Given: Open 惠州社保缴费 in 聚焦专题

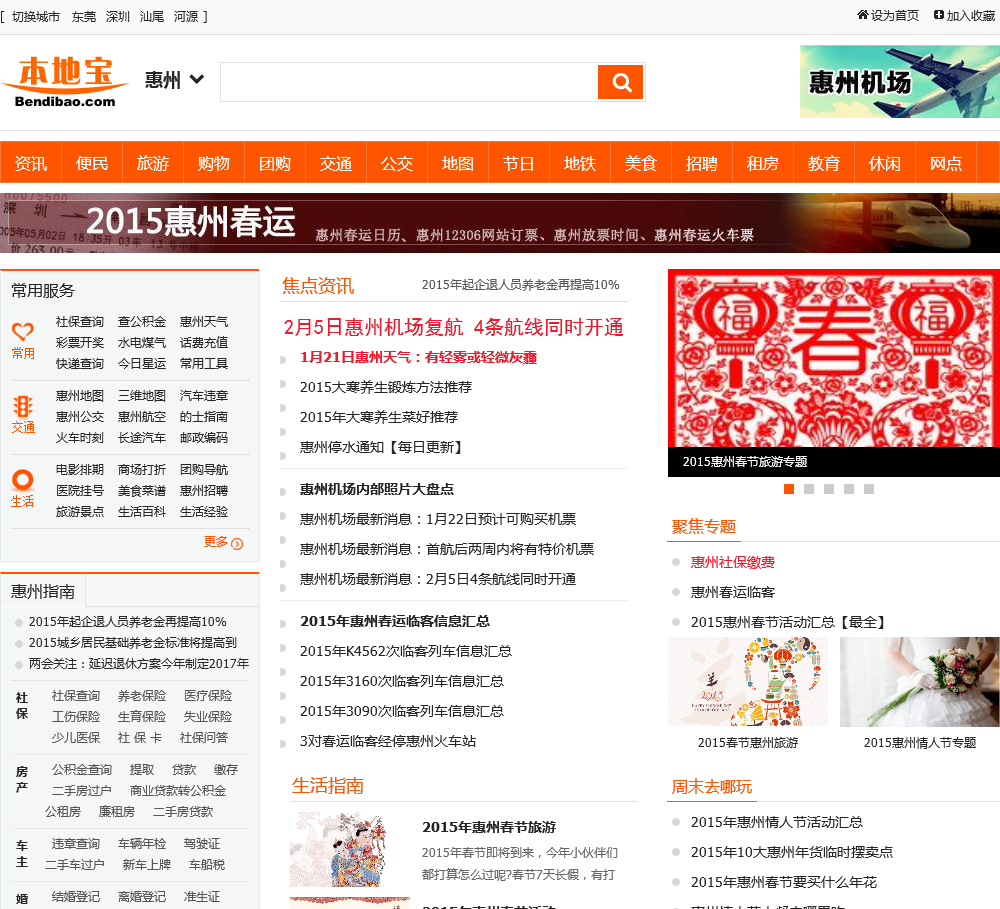Looking at the screenshot, I should click(733, 562).
